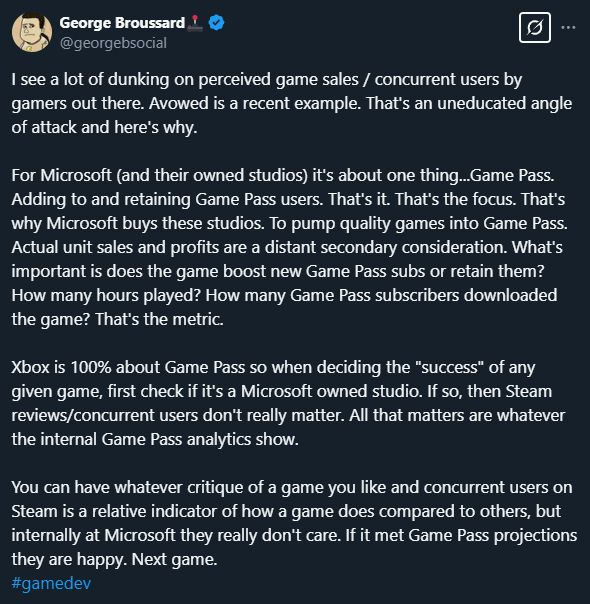Open the three-dot more options menu

coord(568,27)
